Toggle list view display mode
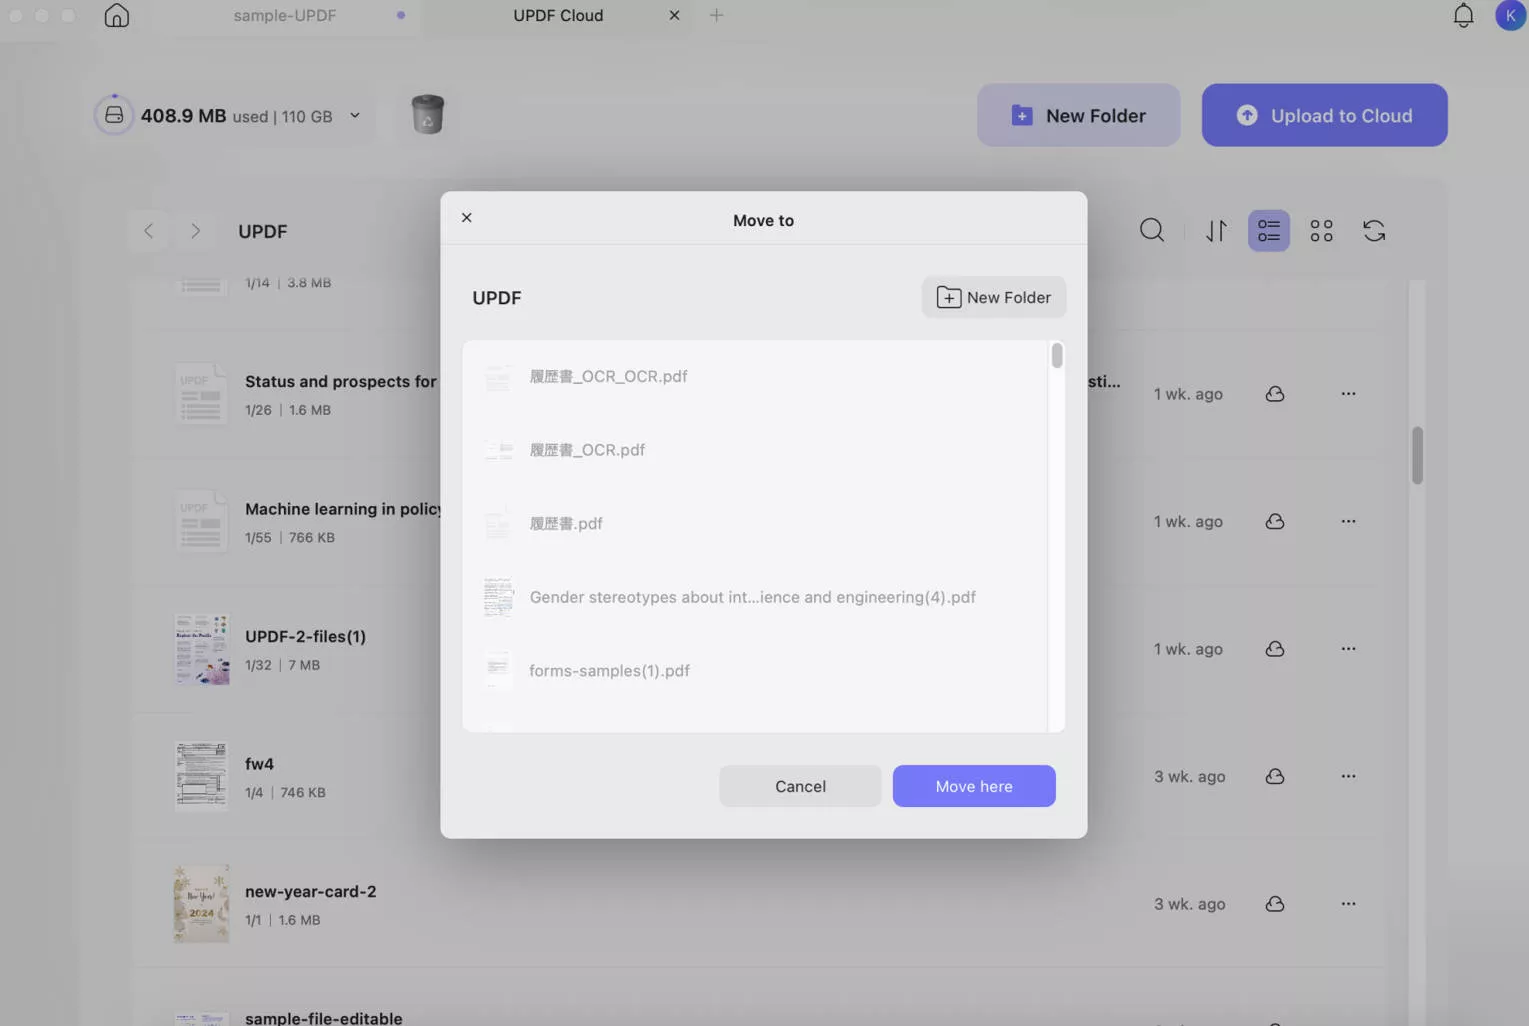The image size is (1529, 1026). (1268, 230)
